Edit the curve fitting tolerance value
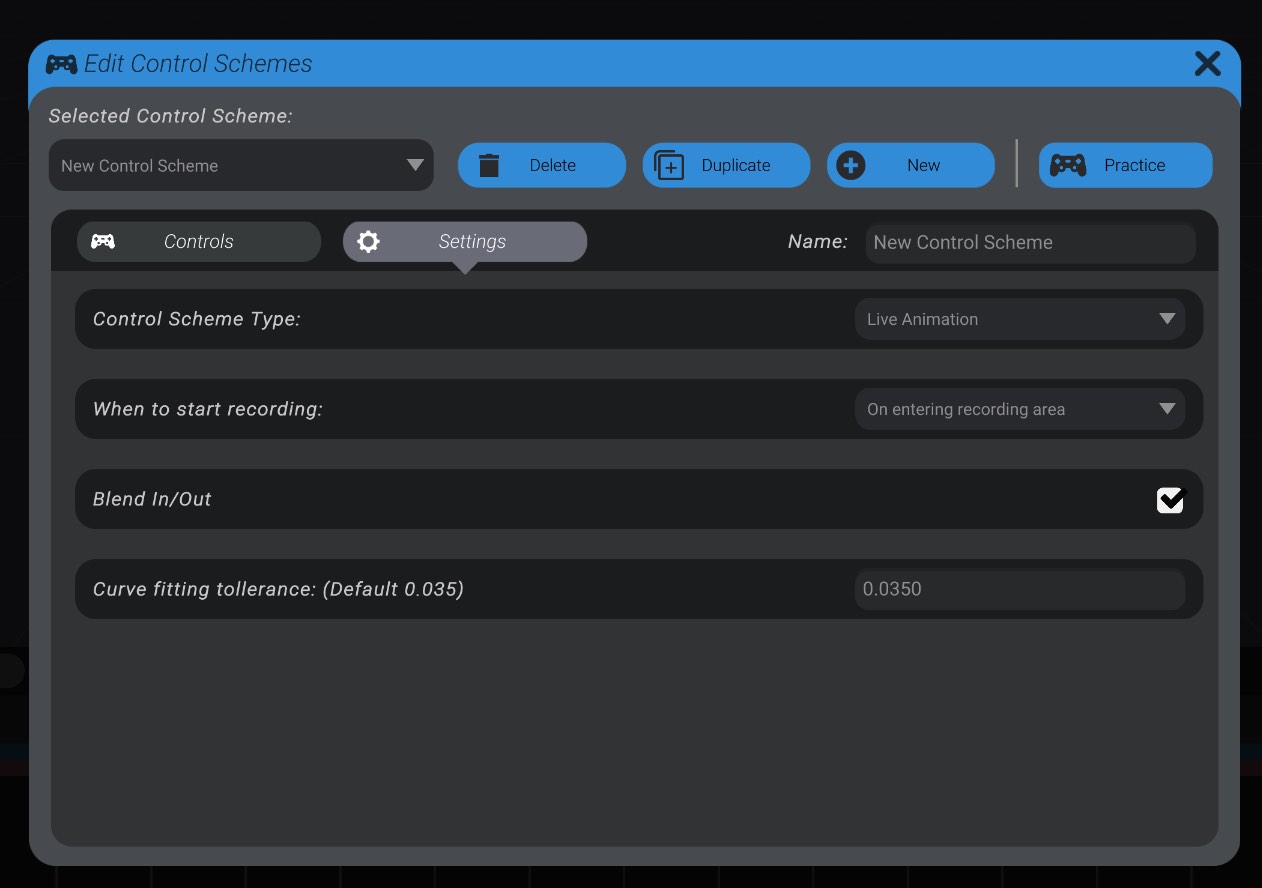 pyautogui.click(x=1019, y=589)
